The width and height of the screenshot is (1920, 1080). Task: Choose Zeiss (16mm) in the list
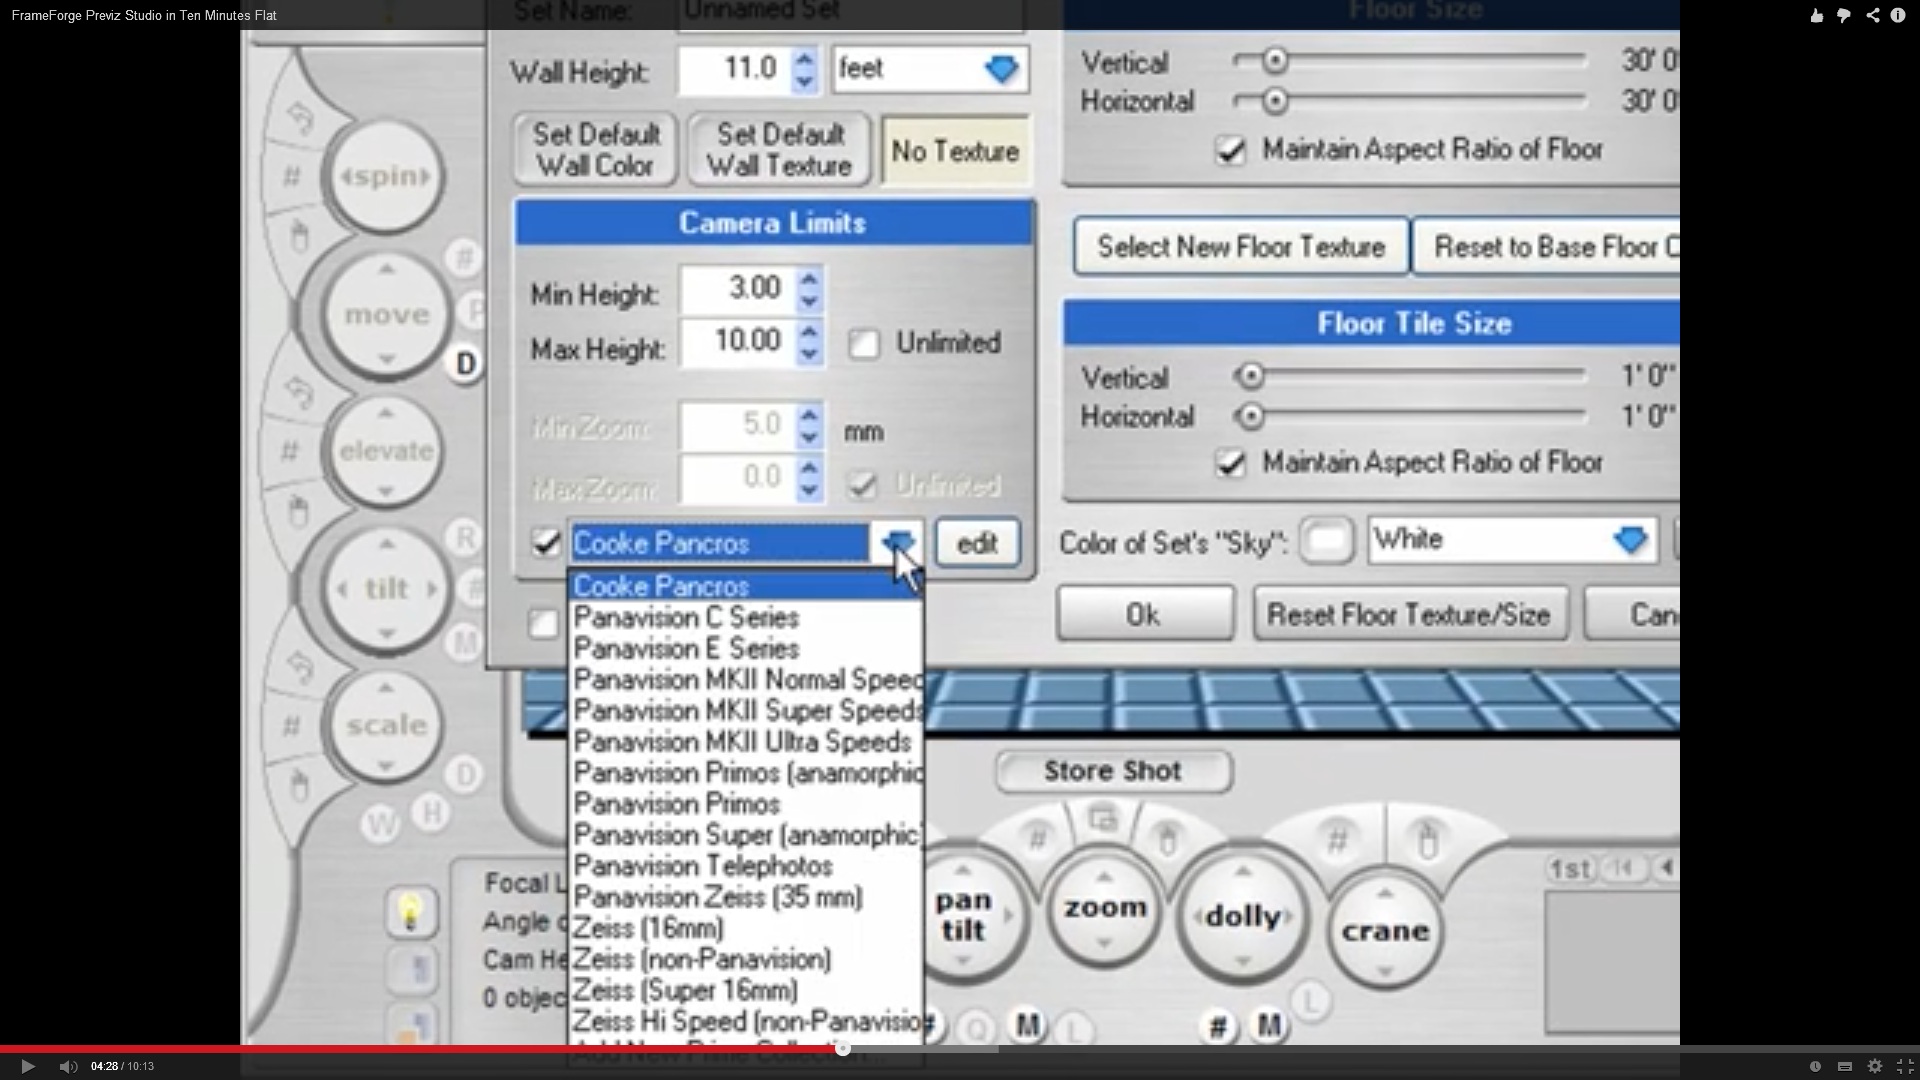pos(648,928)
